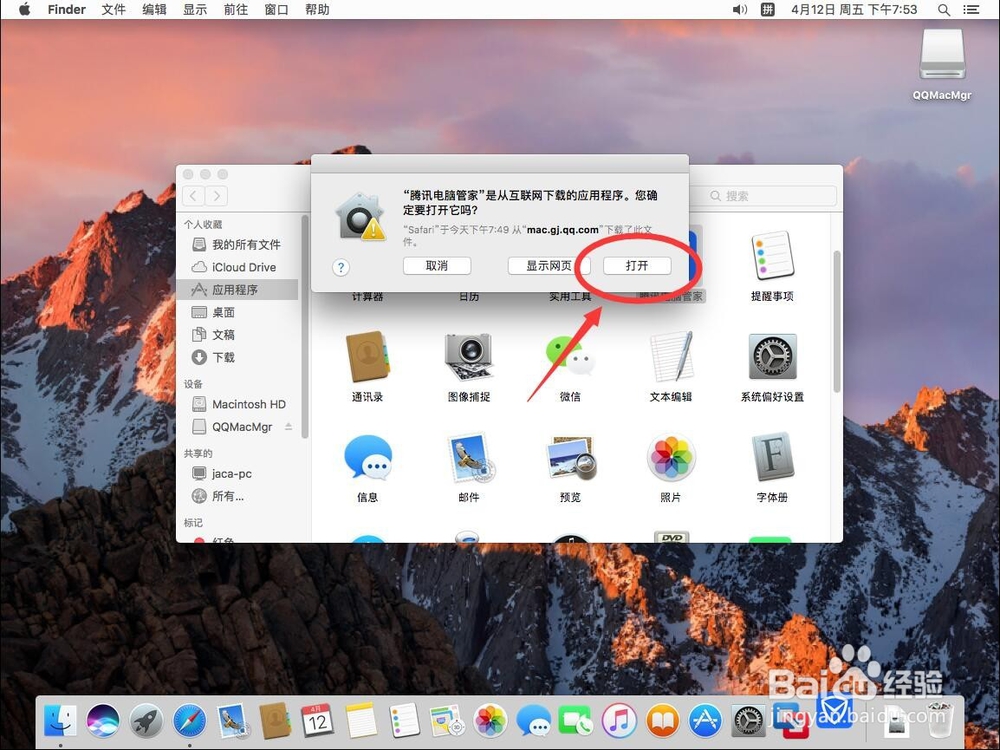Open the 窗口 menu
Image resolution: width=1000 pixels, height=750 pixels.
(276, 10)
